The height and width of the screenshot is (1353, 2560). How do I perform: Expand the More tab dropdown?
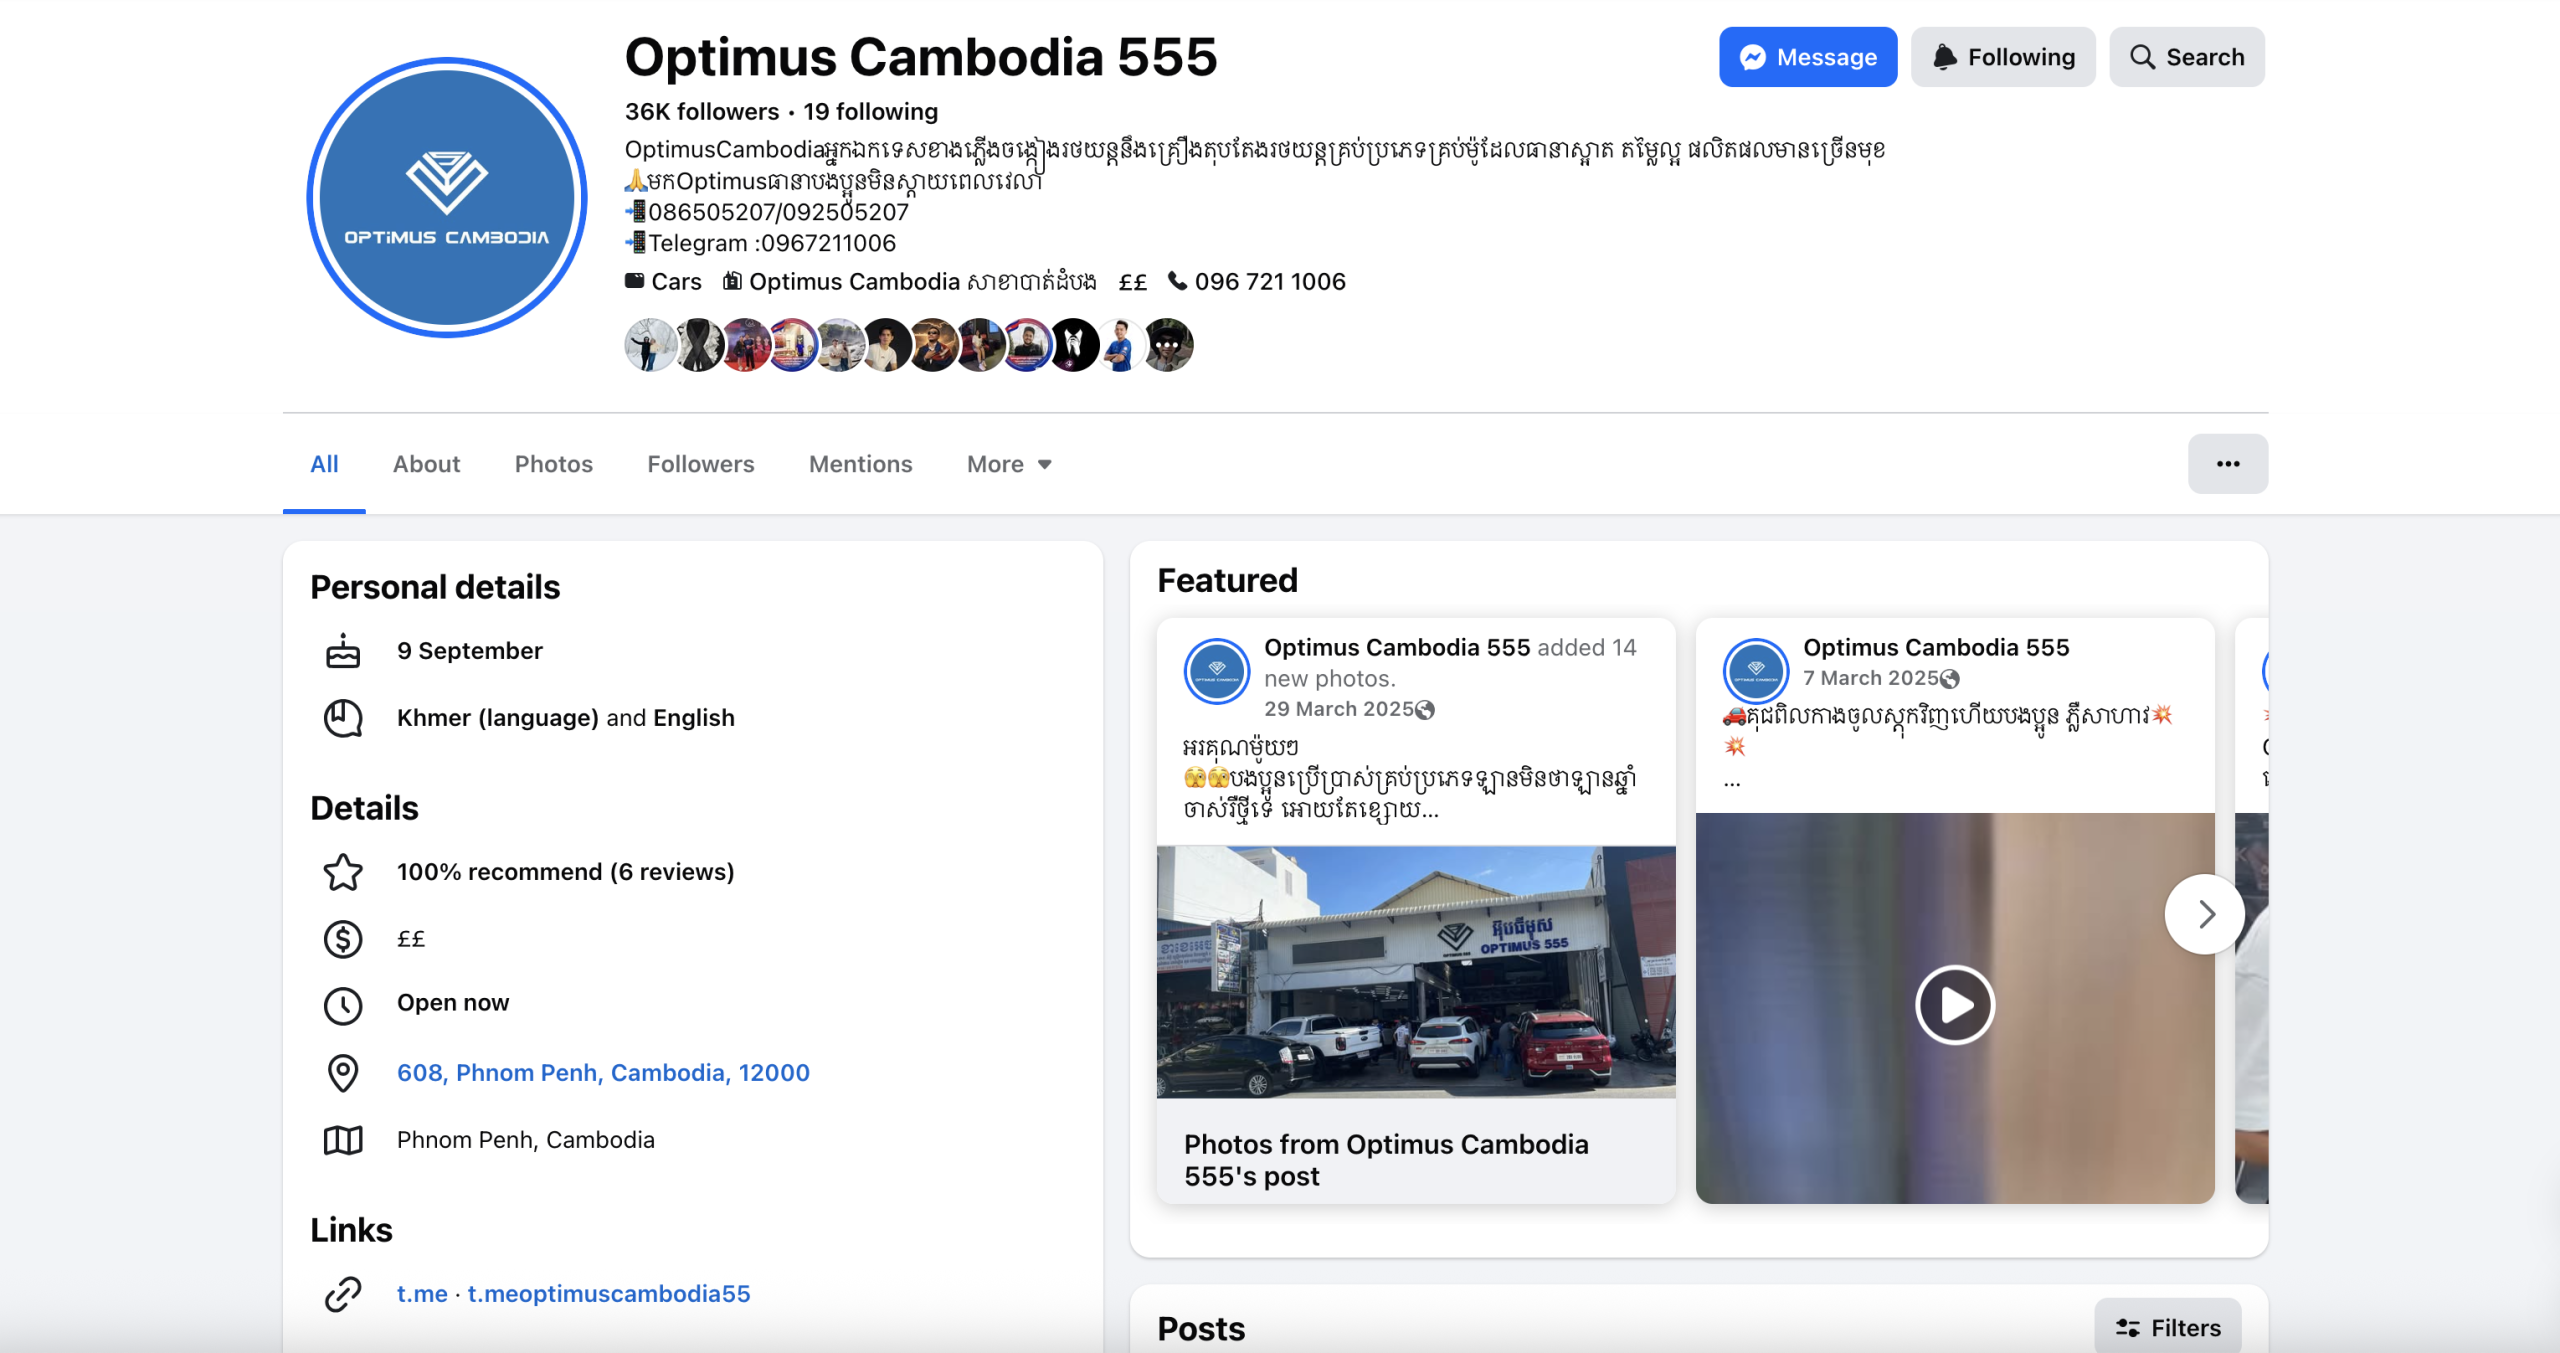(x=1009, y=464)
